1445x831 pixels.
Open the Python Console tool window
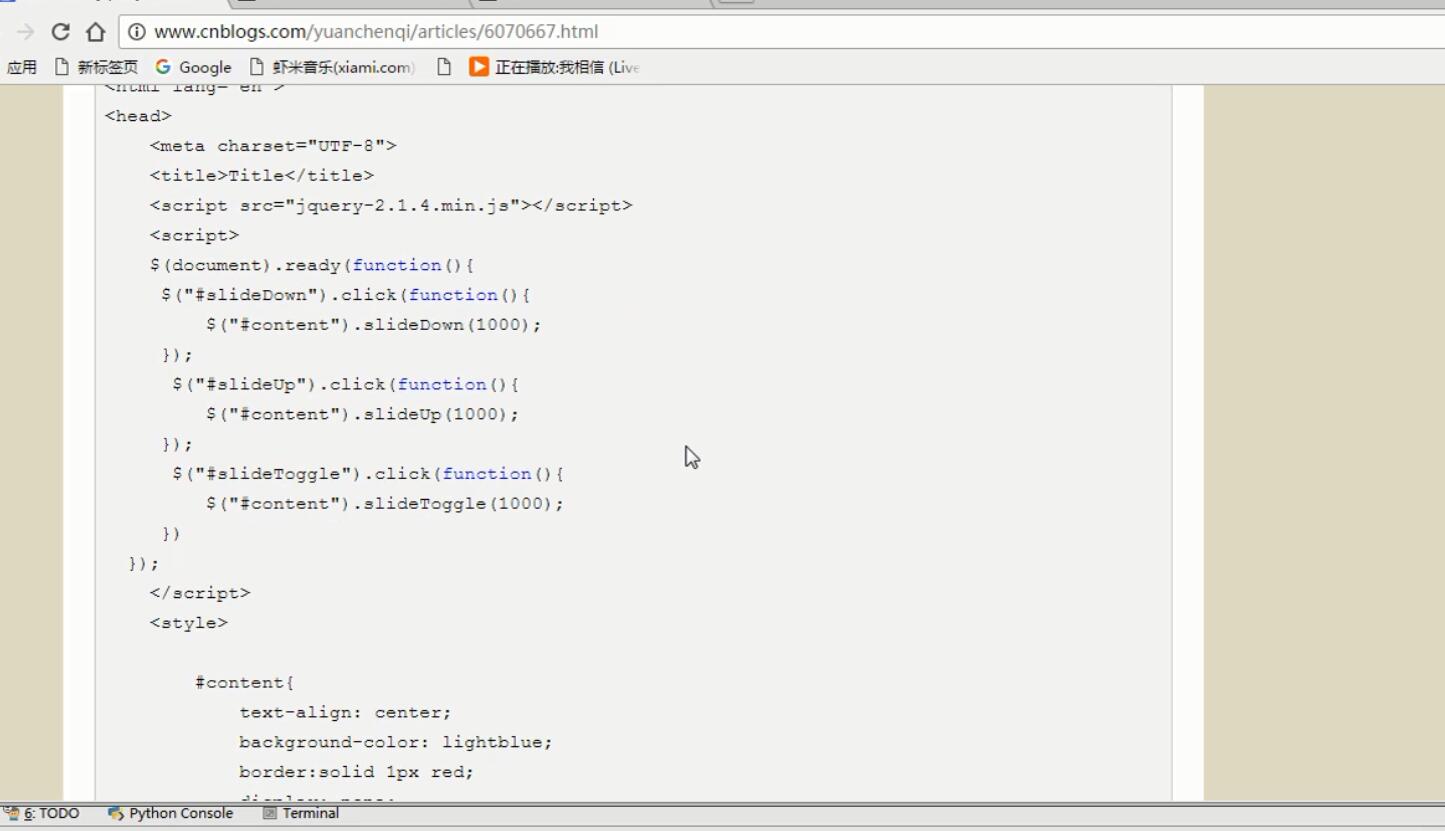click(x=170, y=814)
